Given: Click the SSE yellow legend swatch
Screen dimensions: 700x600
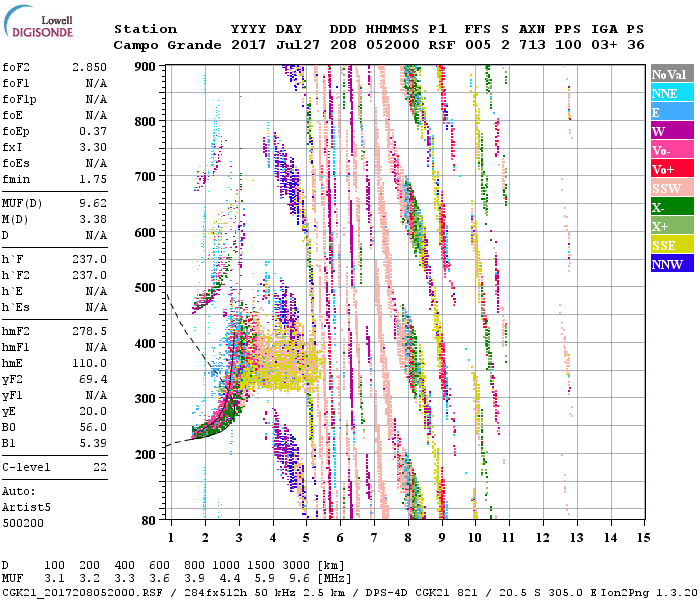Looking at the screenshot, I should click(670, 245).
